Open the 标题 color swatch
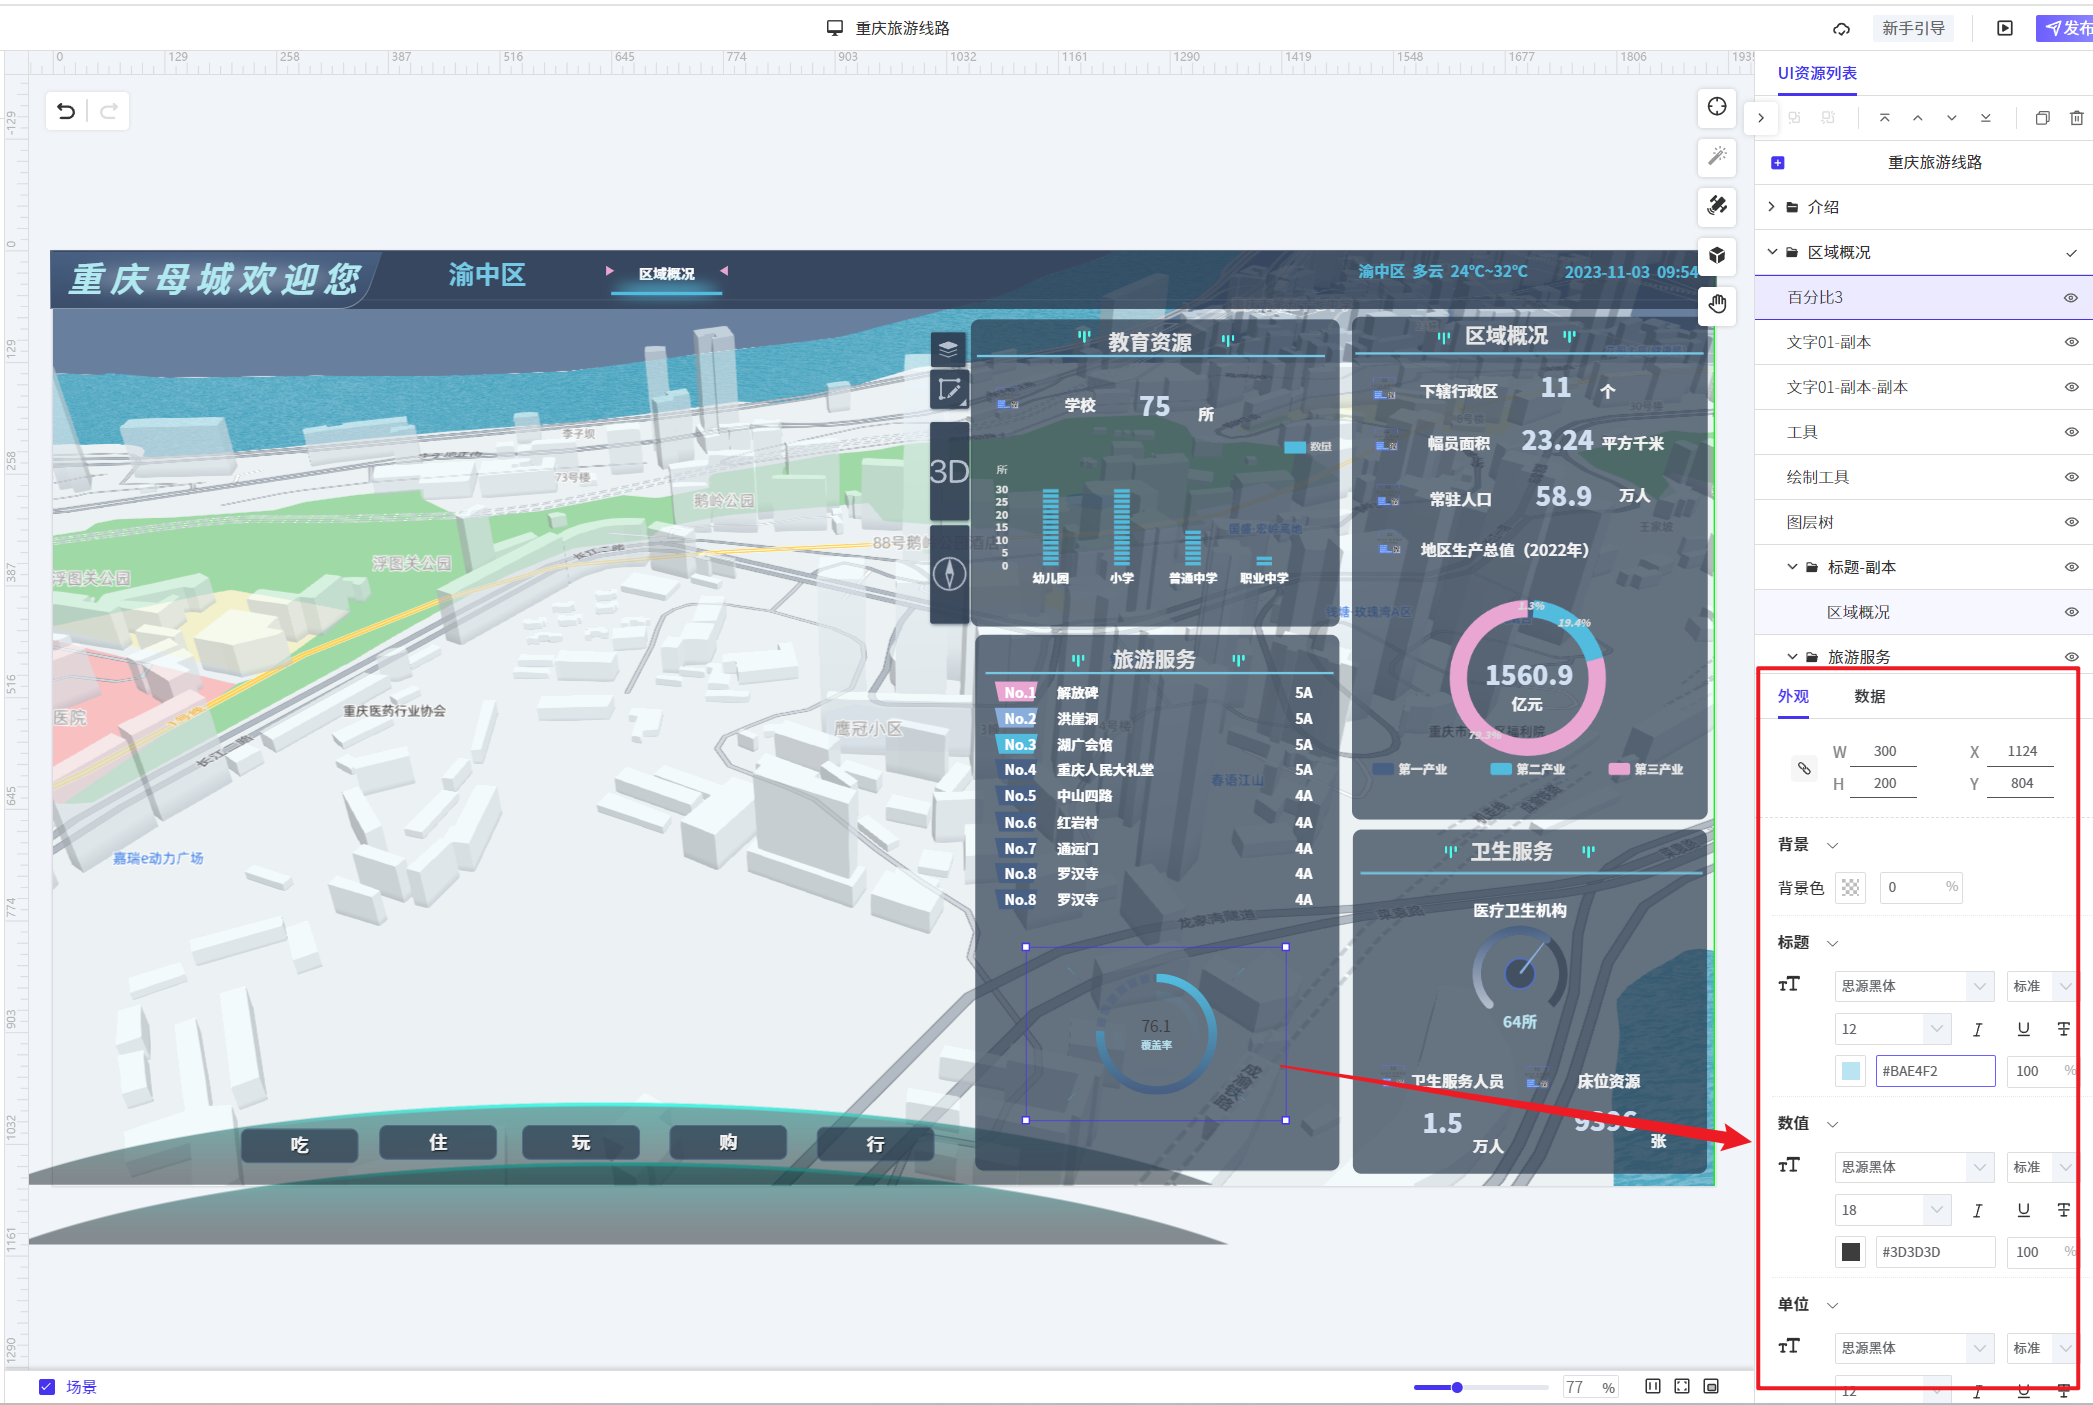Screen dimensions: 2093x1405 (x=1851, y=1071)
